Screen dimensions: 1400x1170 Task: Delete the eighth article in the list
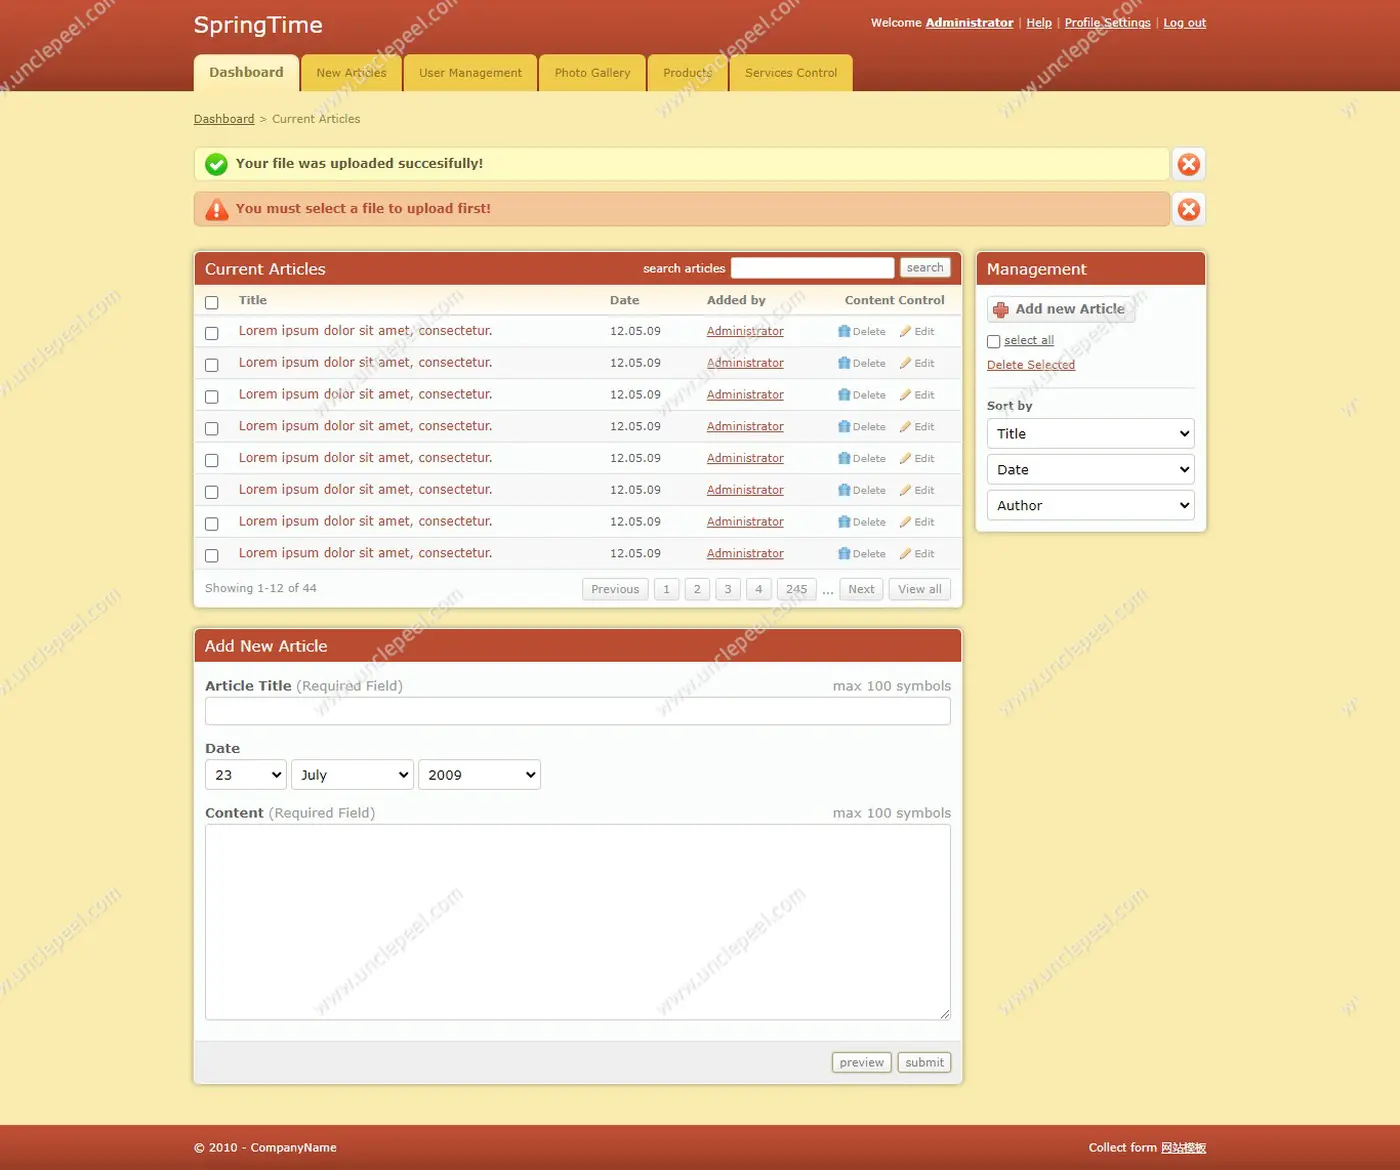point(862,554)
